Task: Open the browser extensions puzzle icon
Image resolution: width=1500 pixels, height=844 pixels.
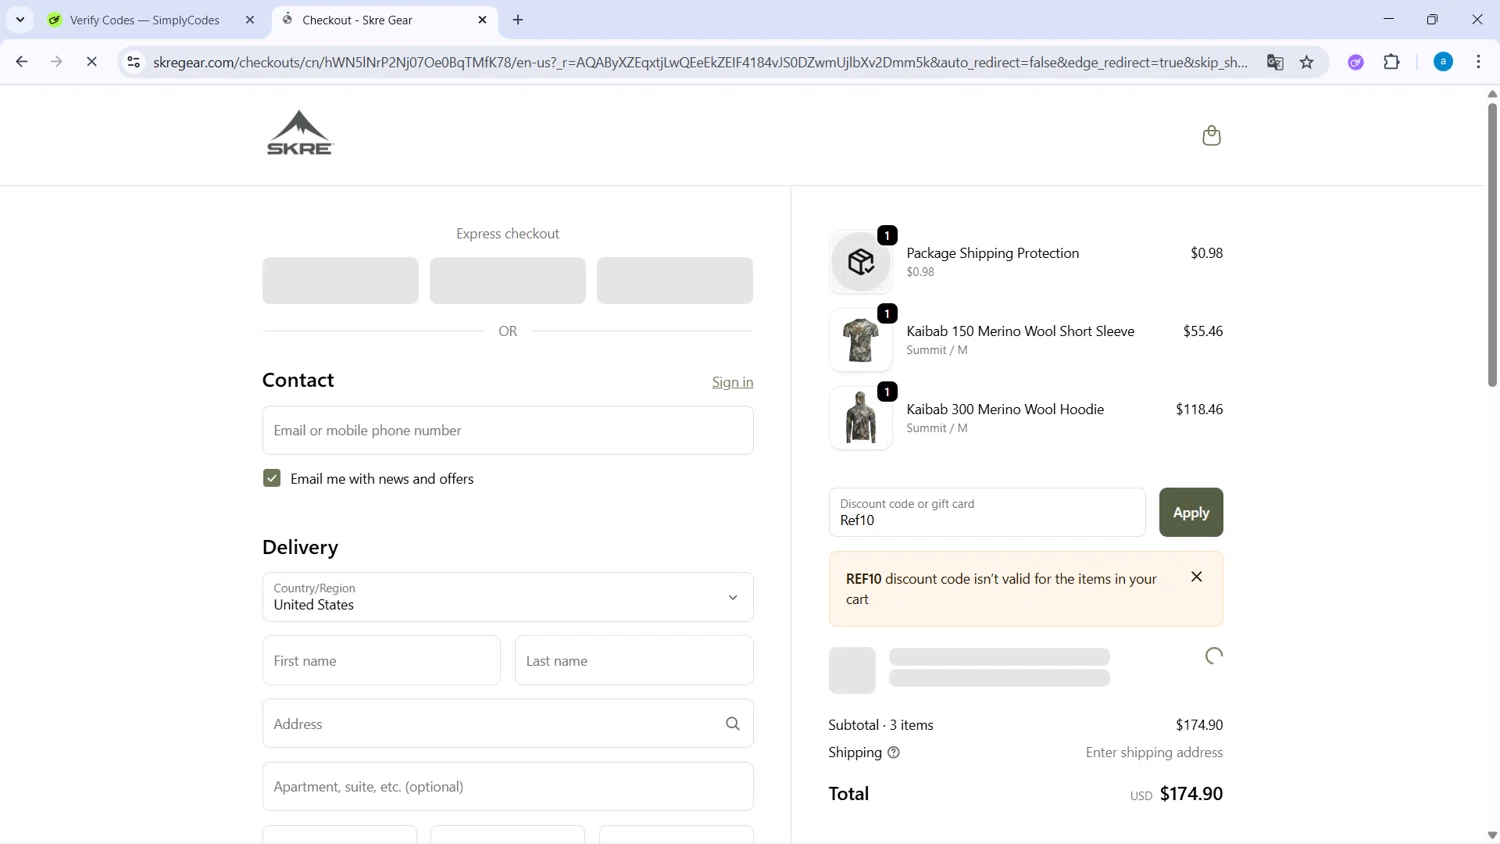Action: (x=1392, y=62)
